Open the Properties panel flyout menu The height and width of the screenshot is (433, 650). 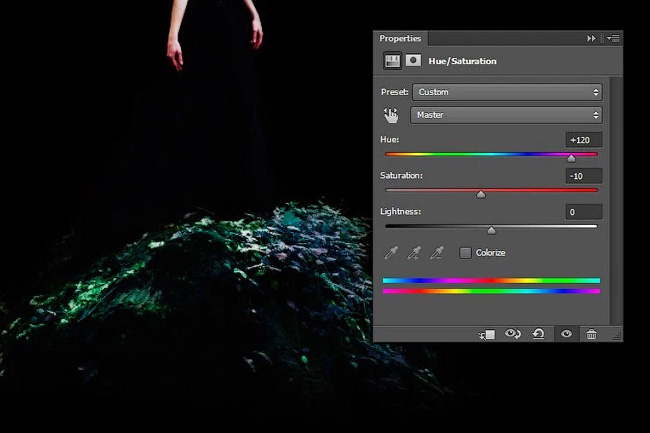click(x=613, y=39)
